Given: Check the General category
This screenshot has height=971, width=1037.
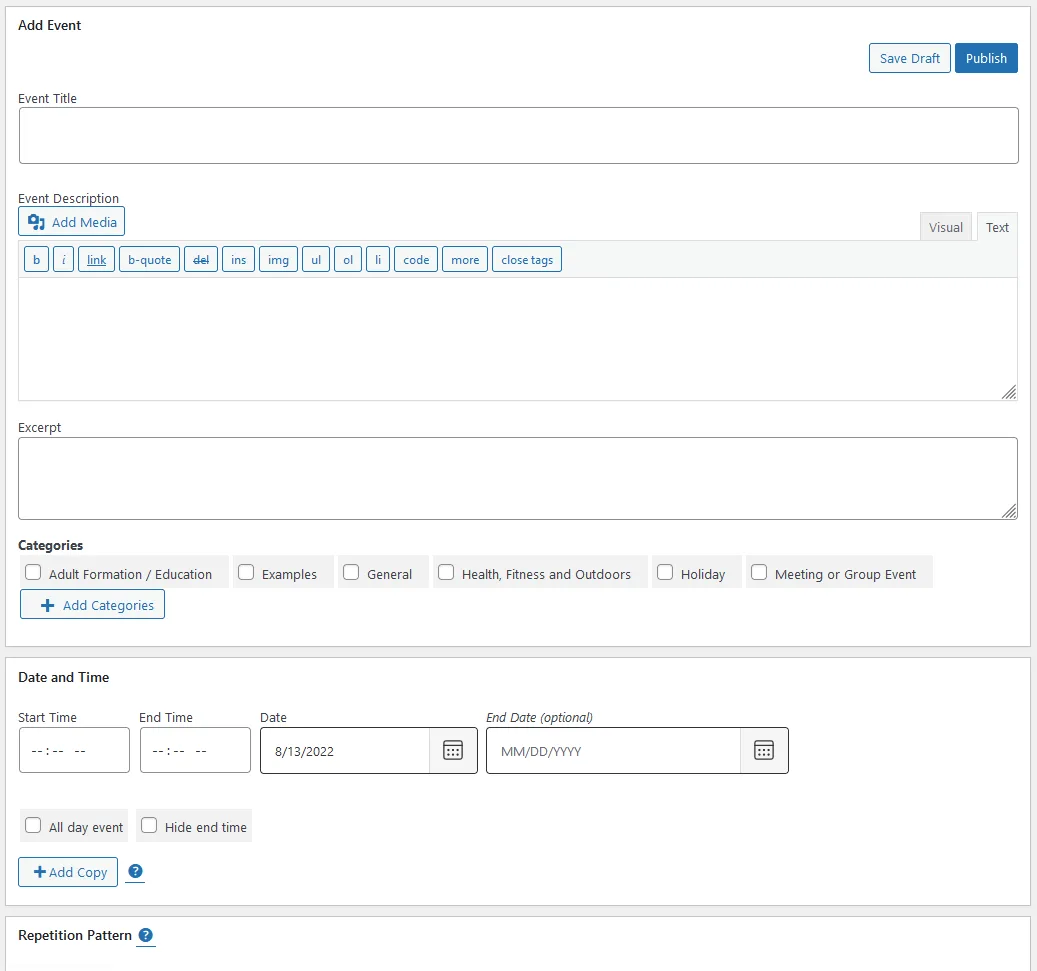Looking at the screenshot, I should click(x=351, y=572).
